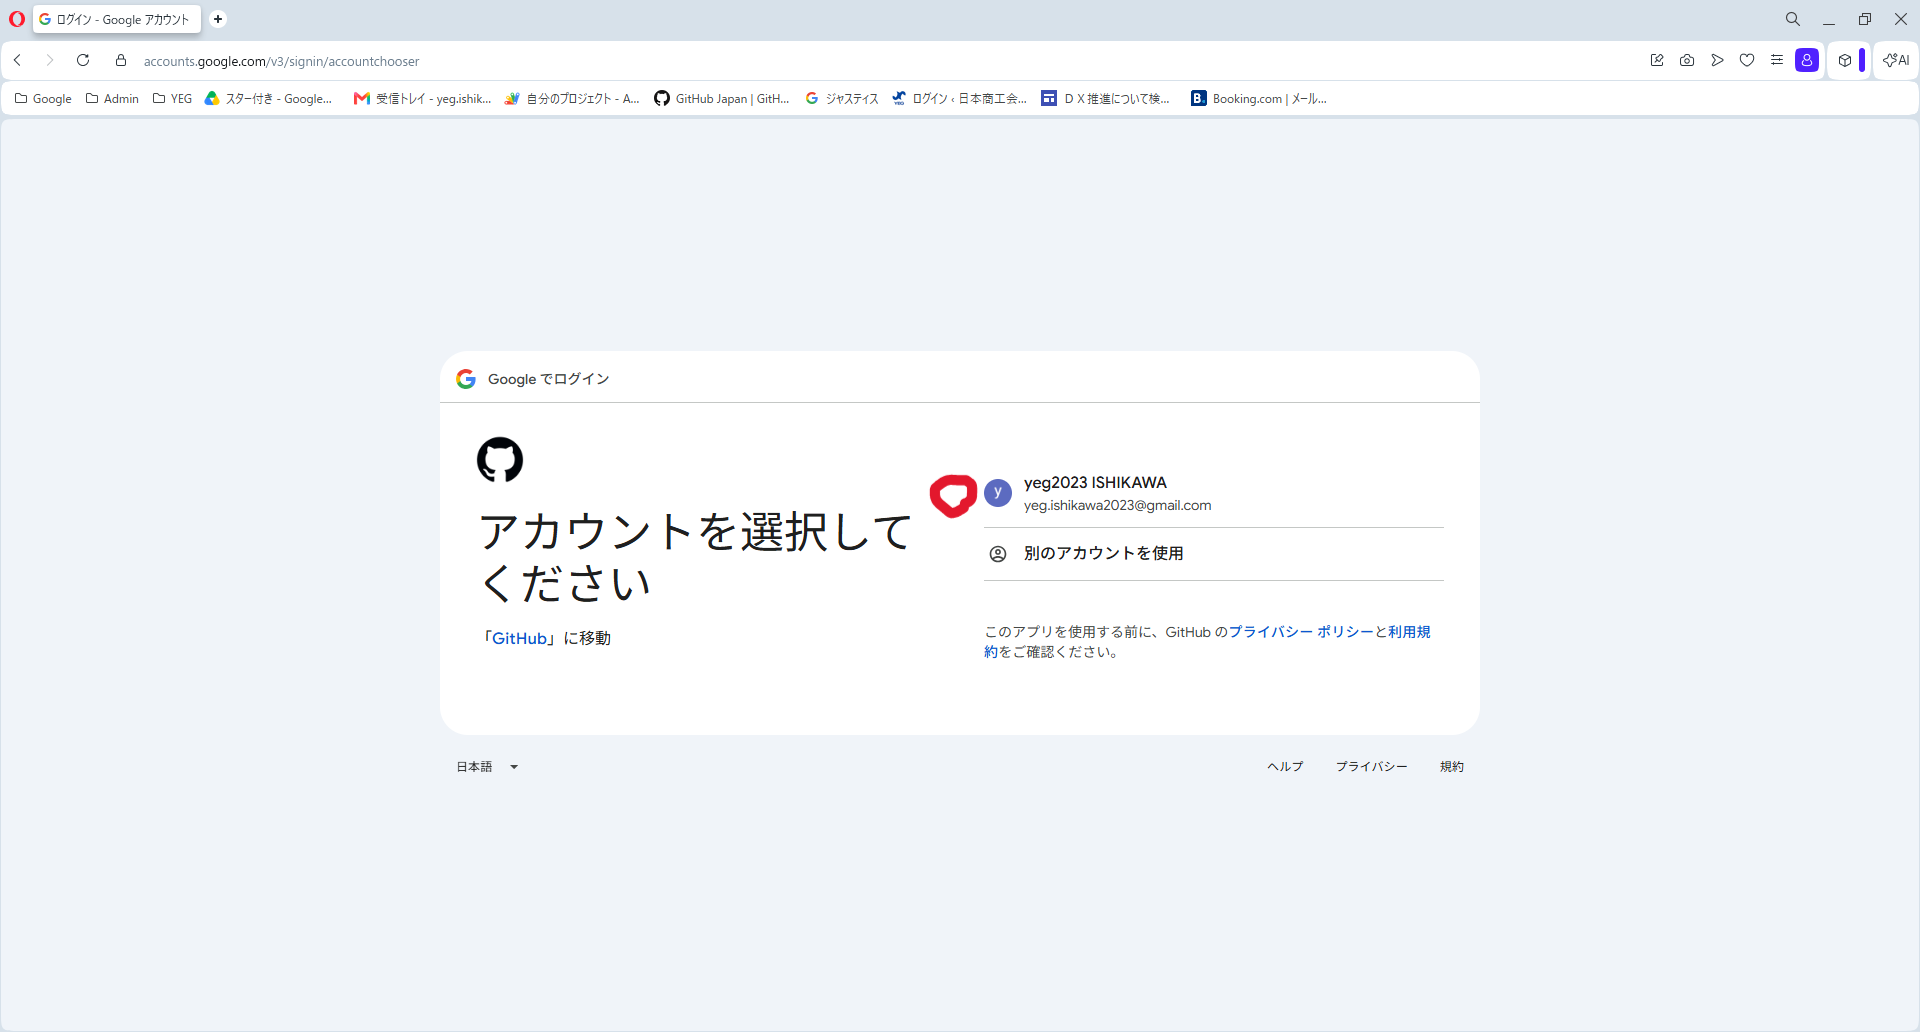Click the Google G logo in header
The height and width of the screenshot is (1032, 1920).
coord(466,379)
